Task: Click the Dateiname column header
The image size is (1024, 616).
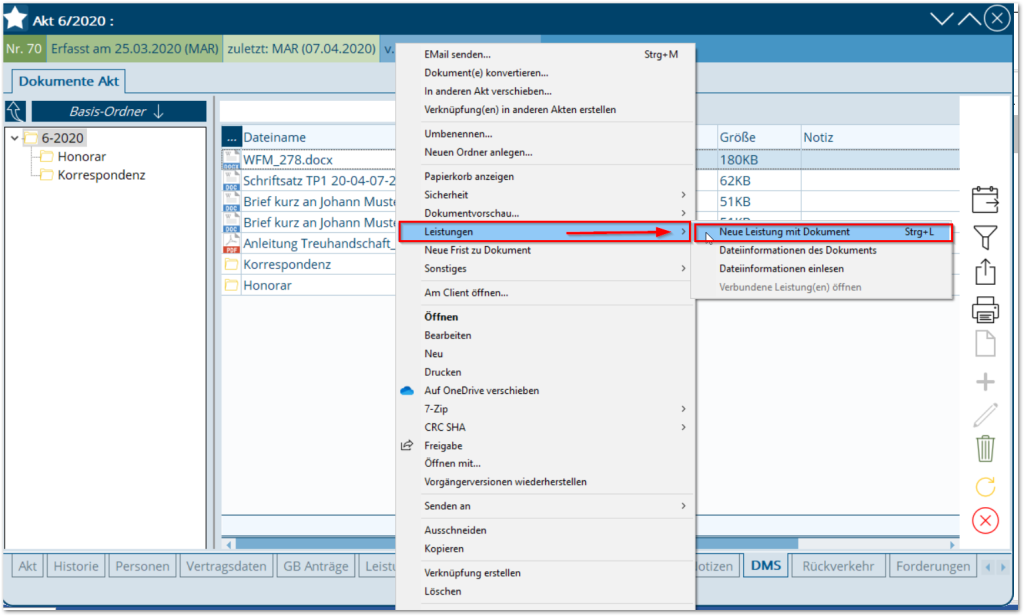Action: [x=275, y=137]
